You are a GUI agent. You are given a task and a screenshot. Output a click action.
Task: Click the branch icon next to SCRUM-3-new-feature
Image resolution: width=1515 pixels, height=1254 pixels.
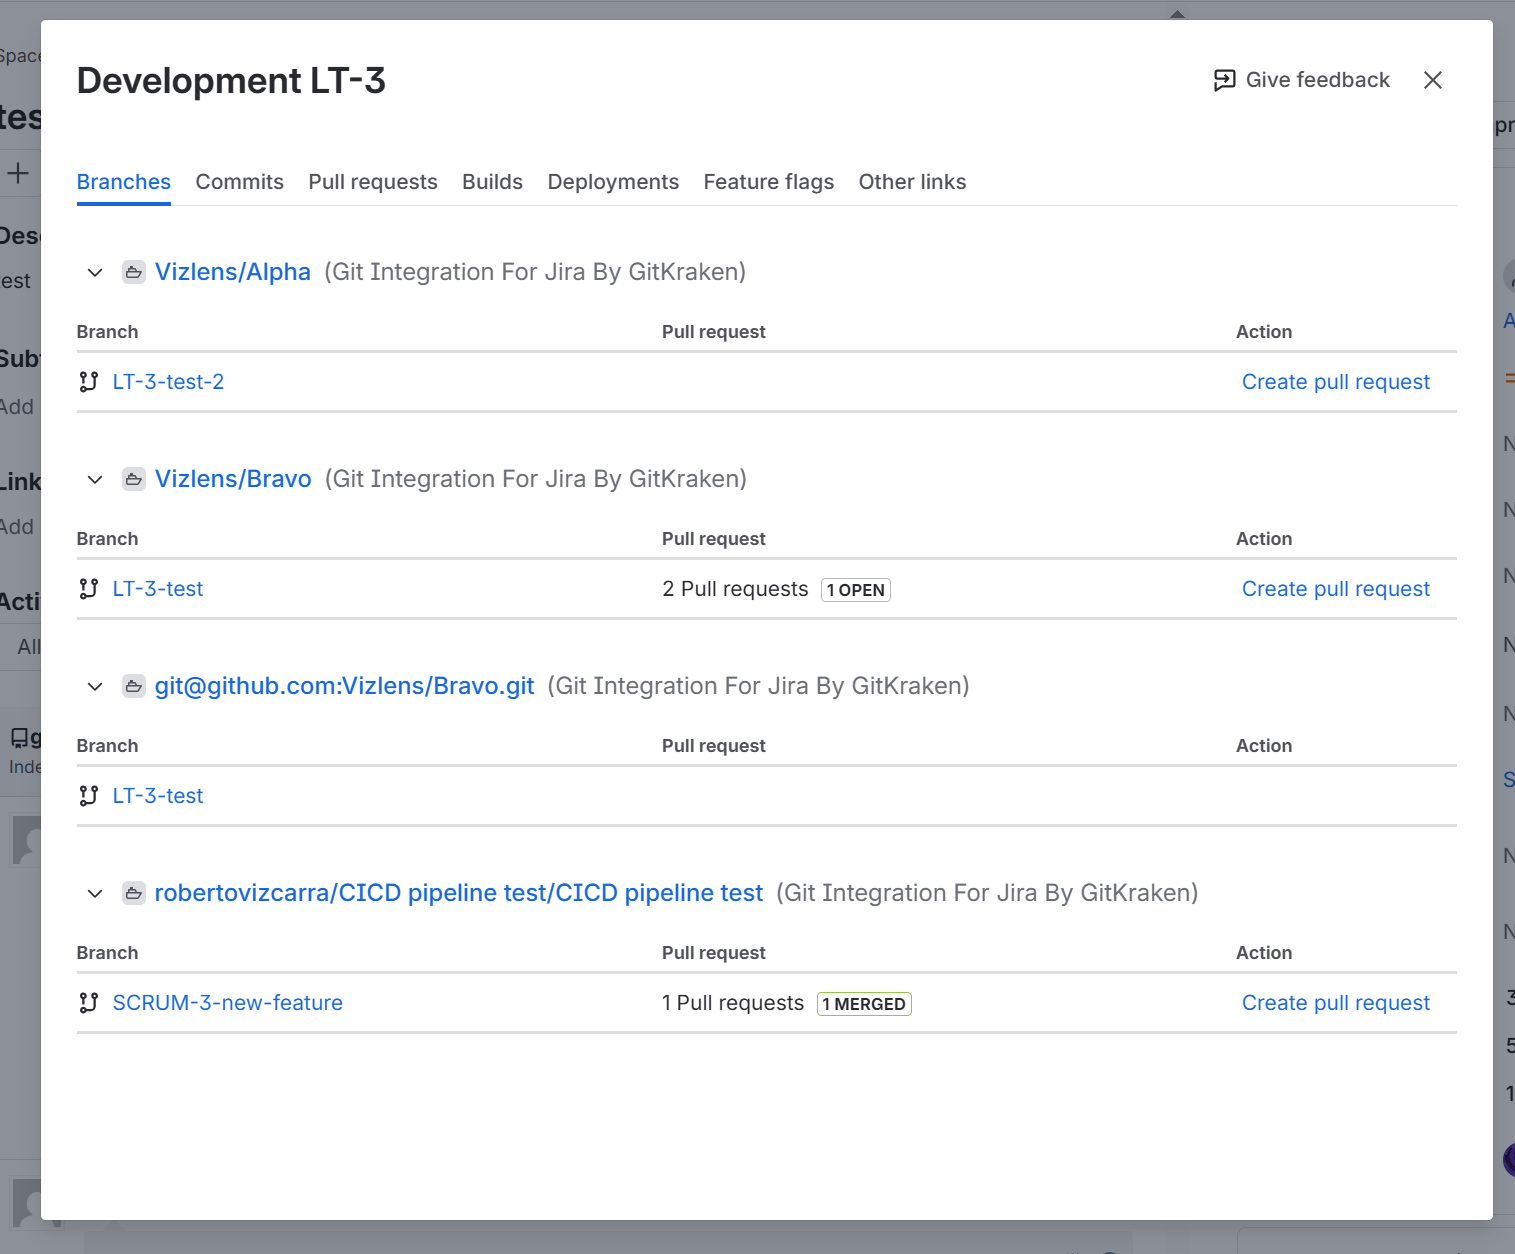pos(89,1003)
